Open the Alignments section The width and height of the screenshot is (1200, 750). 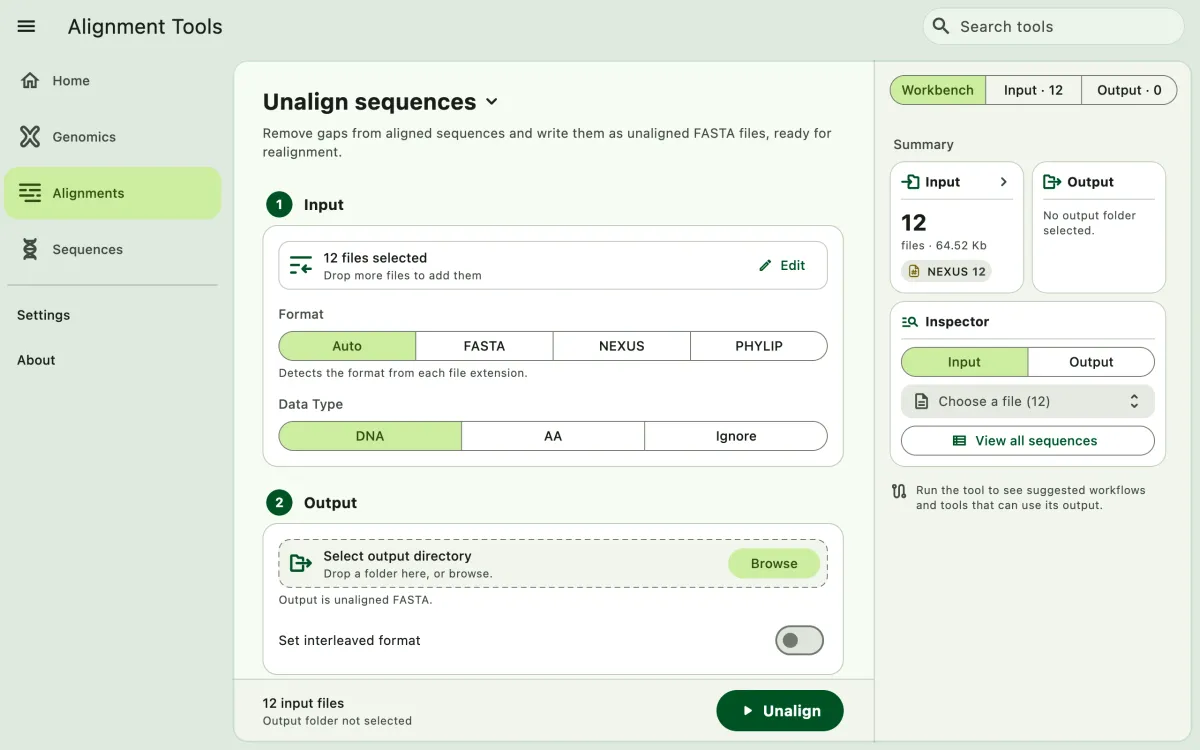[x=112, y=193]
